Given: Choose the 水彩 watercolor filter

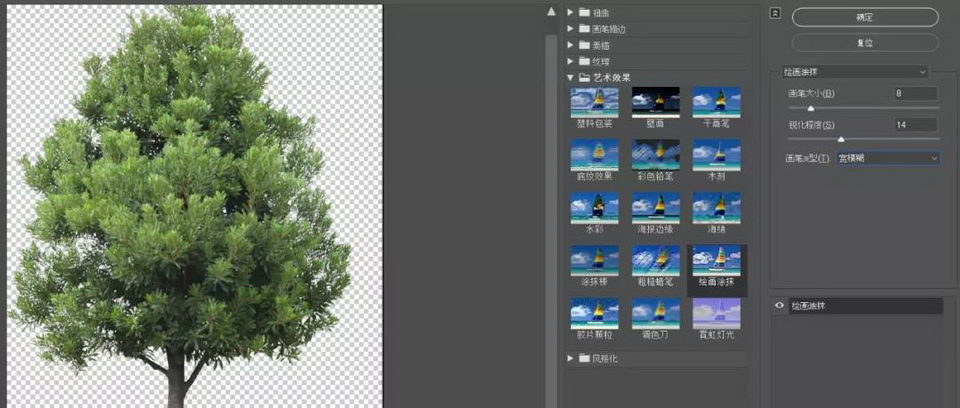Looking at the screenshot, I should coord(594,207).
